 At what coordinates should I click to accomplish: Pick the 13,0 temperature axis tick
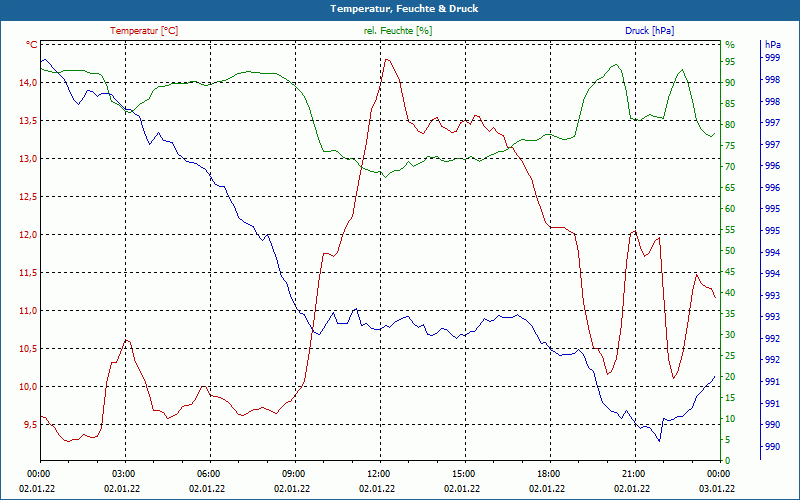point(29,159)
